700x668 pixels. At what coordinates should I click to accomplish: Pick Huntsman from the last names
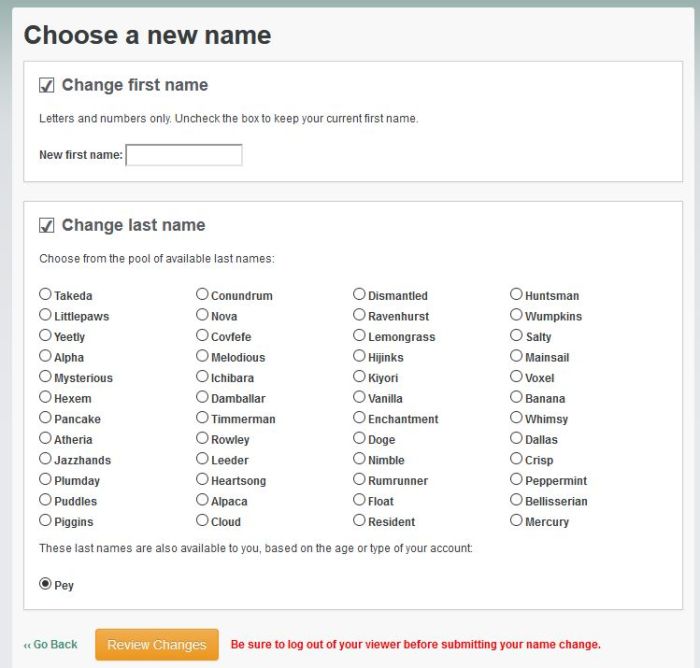point(516,295)
